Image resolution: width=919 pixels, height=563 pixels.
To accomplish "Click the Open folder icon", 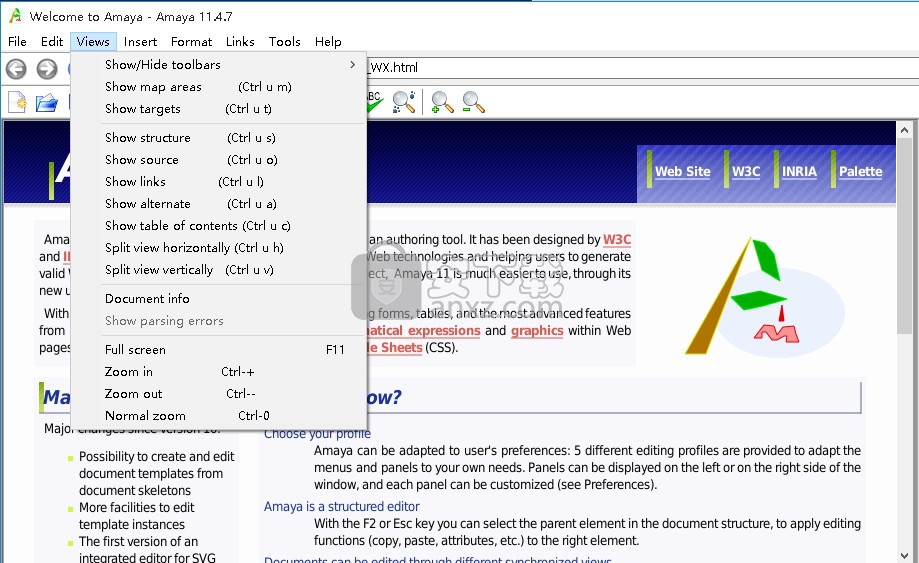I will click(x=47, y=104).
